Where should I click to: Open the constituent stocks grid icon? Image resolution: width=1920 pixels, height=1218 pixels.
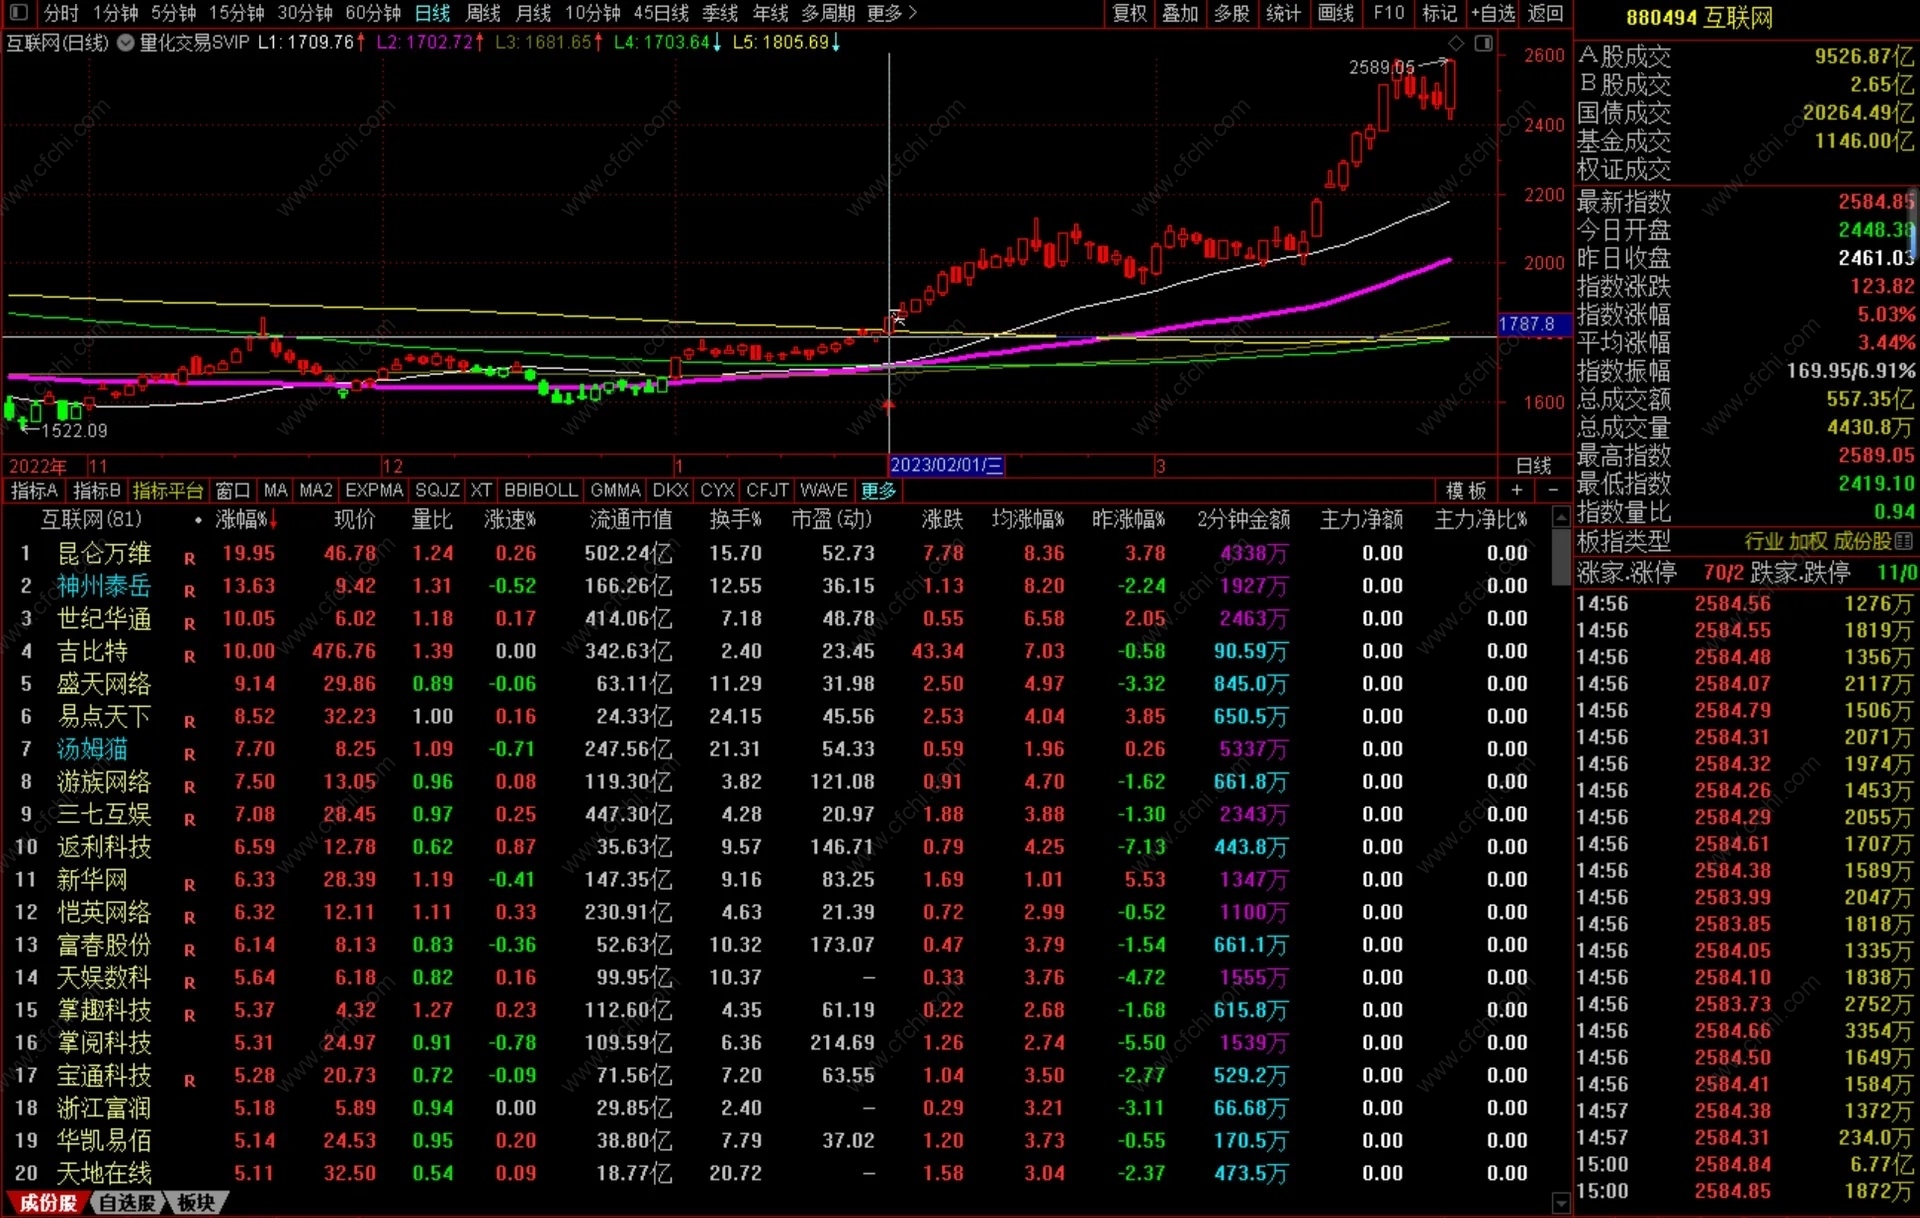(x=1904, y=541)
